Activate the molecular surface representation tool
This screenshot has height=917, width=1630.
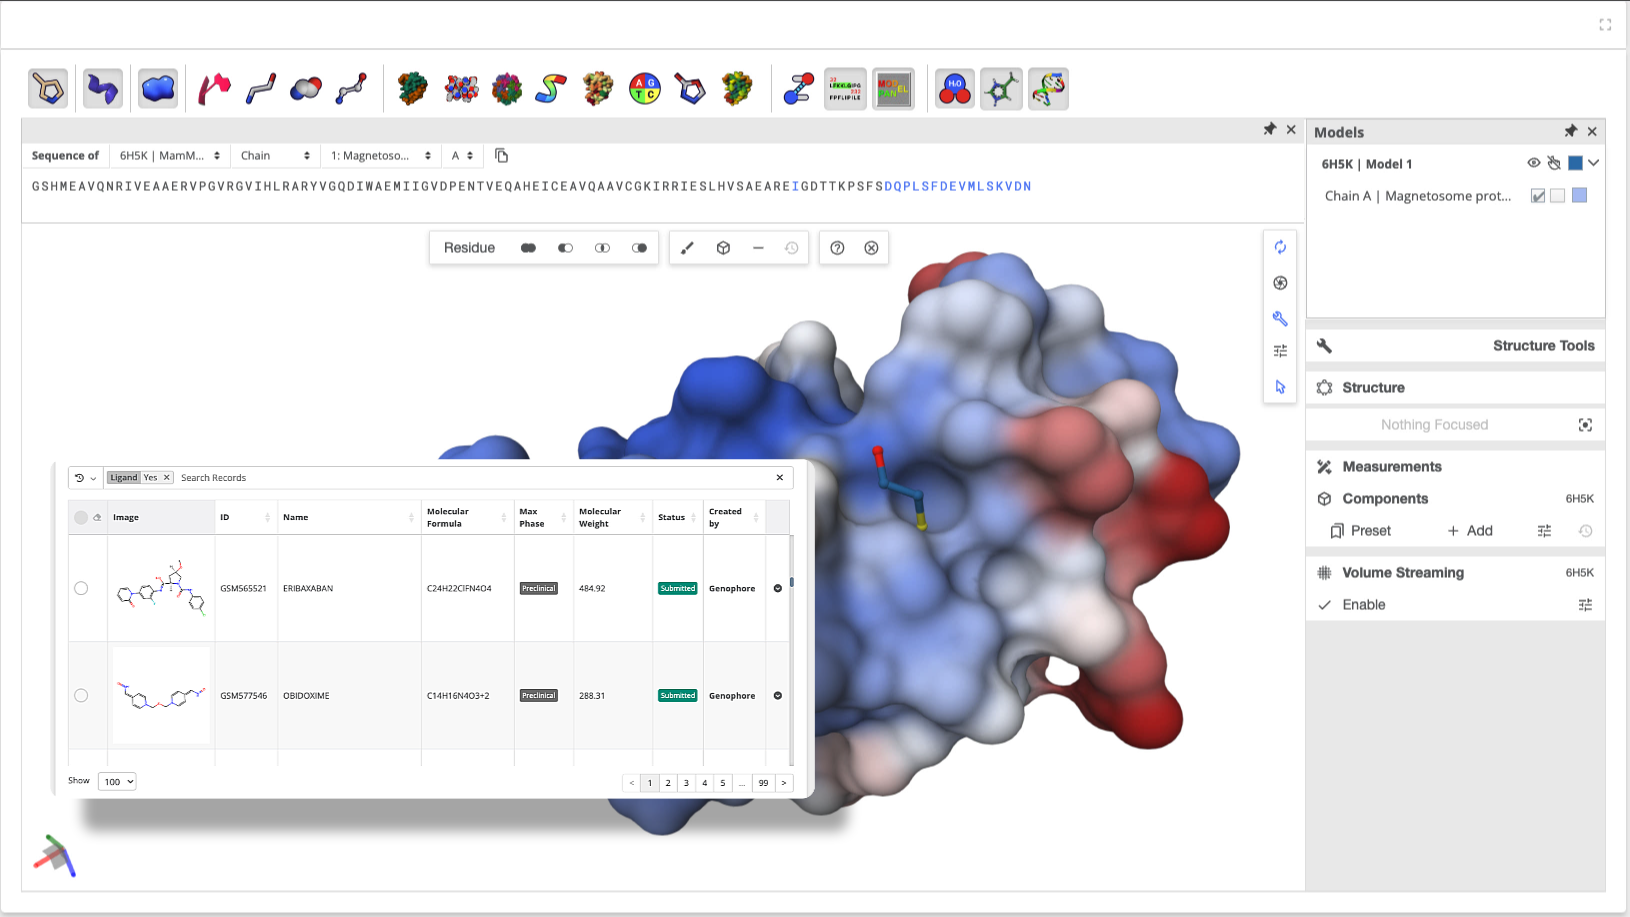(x=157, y=89)
